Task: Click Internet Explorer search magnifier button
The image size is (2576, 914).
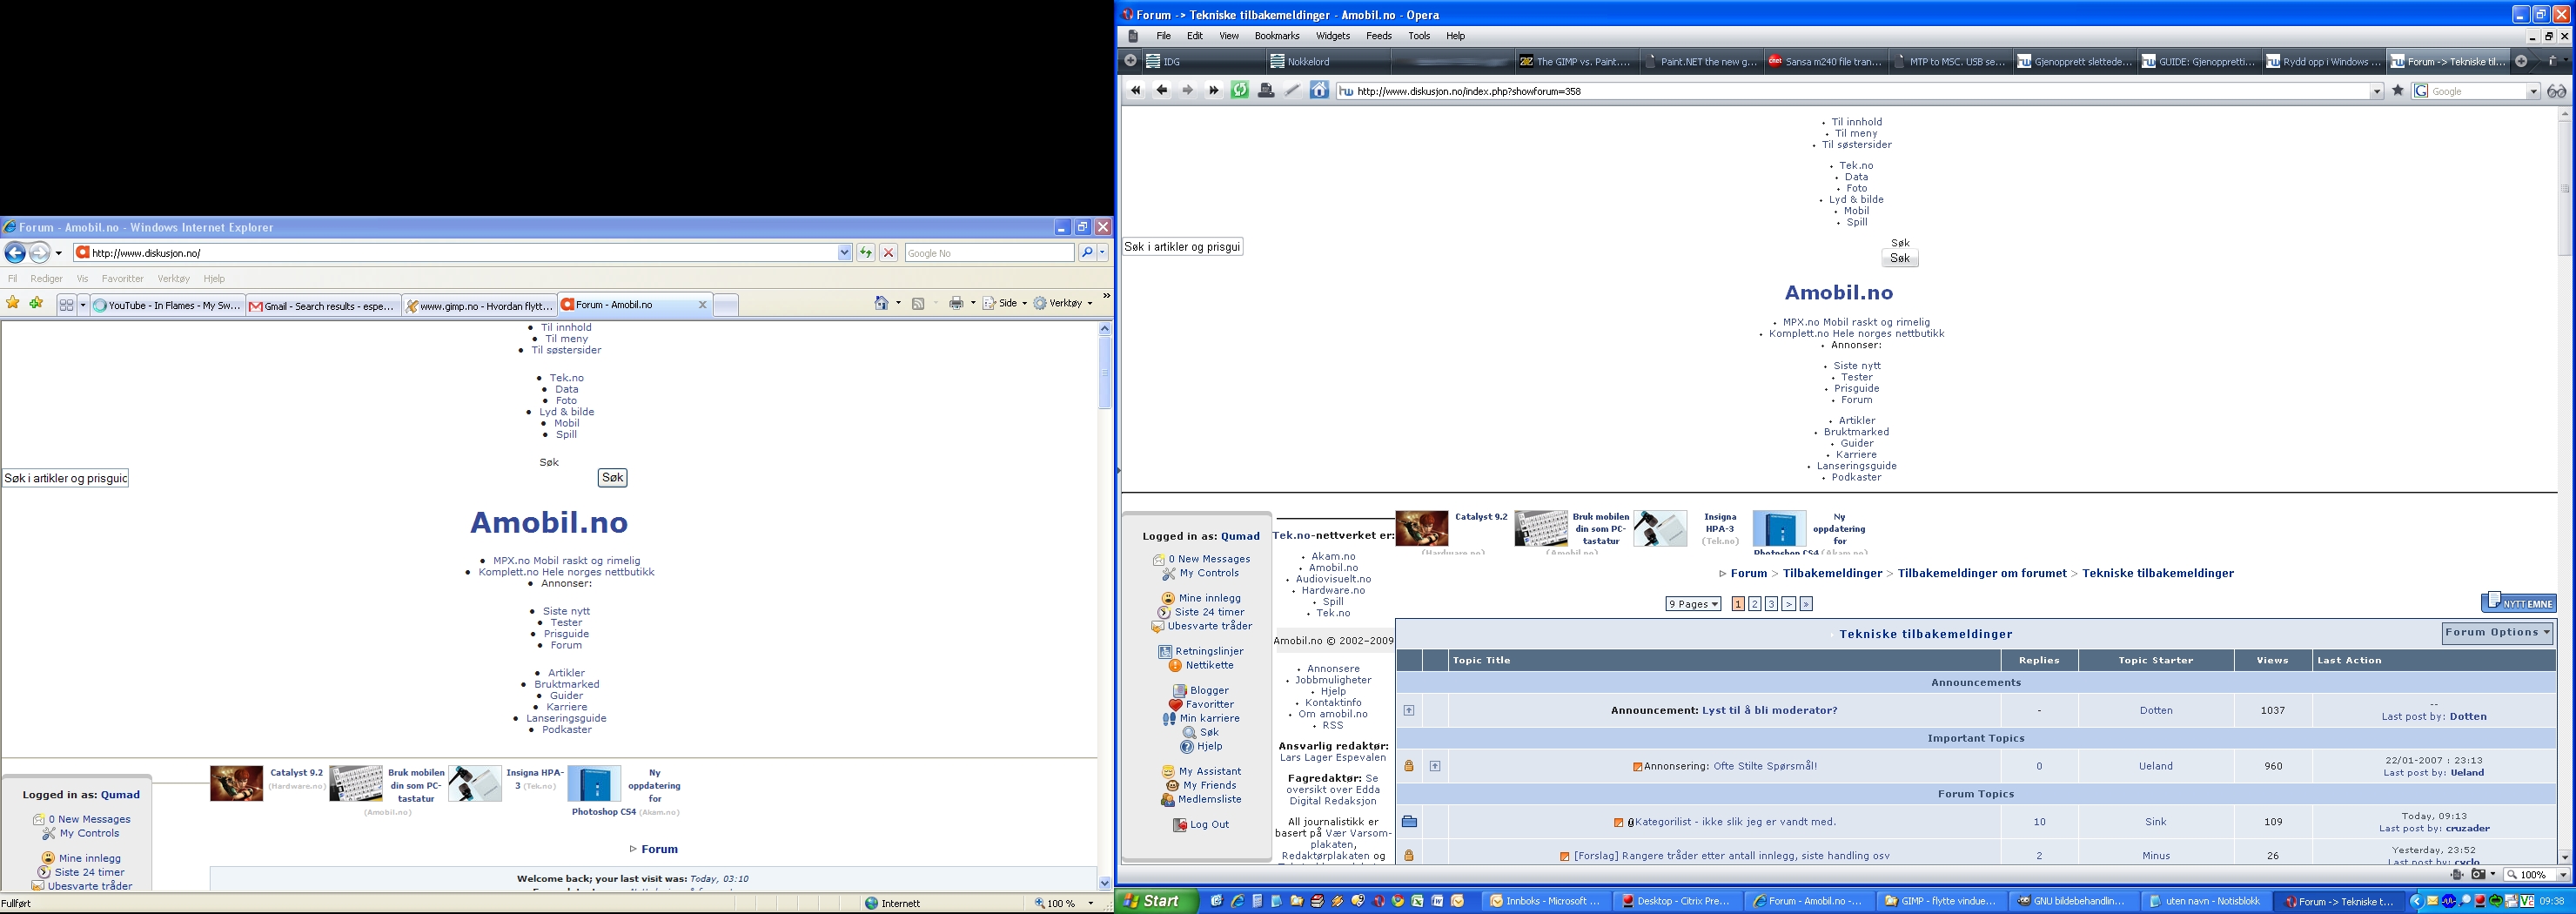Action: tap(1087, 253)
